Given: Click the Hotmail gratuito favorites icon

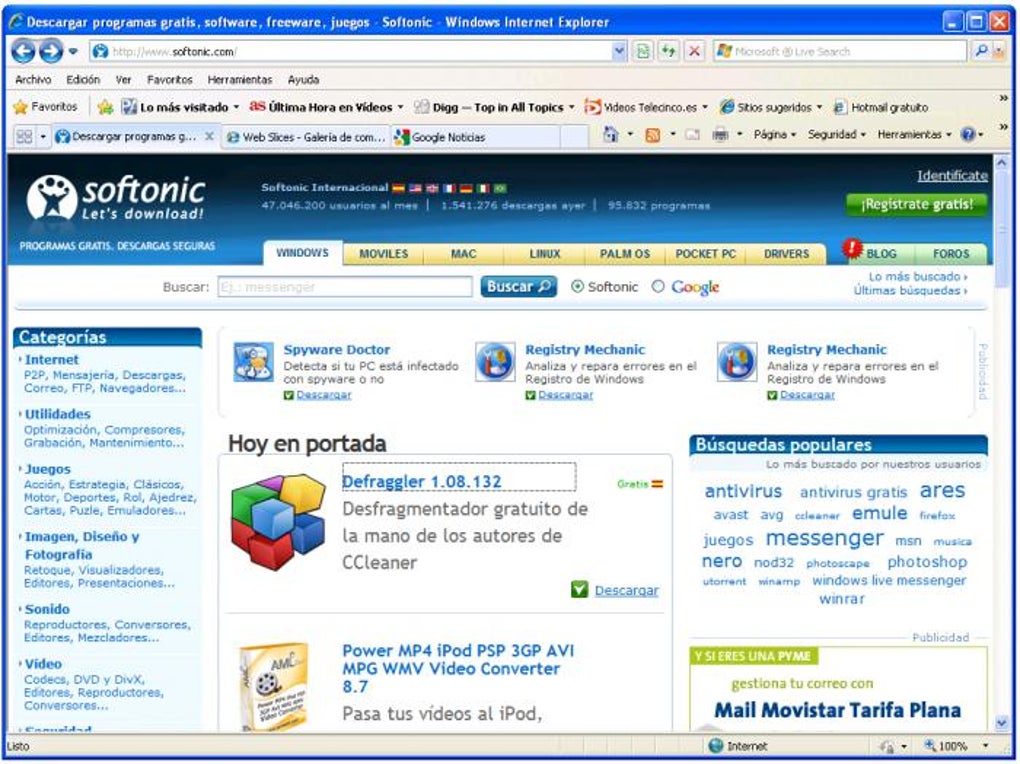Looking at the screenshot, I should (x=840, y=107).
